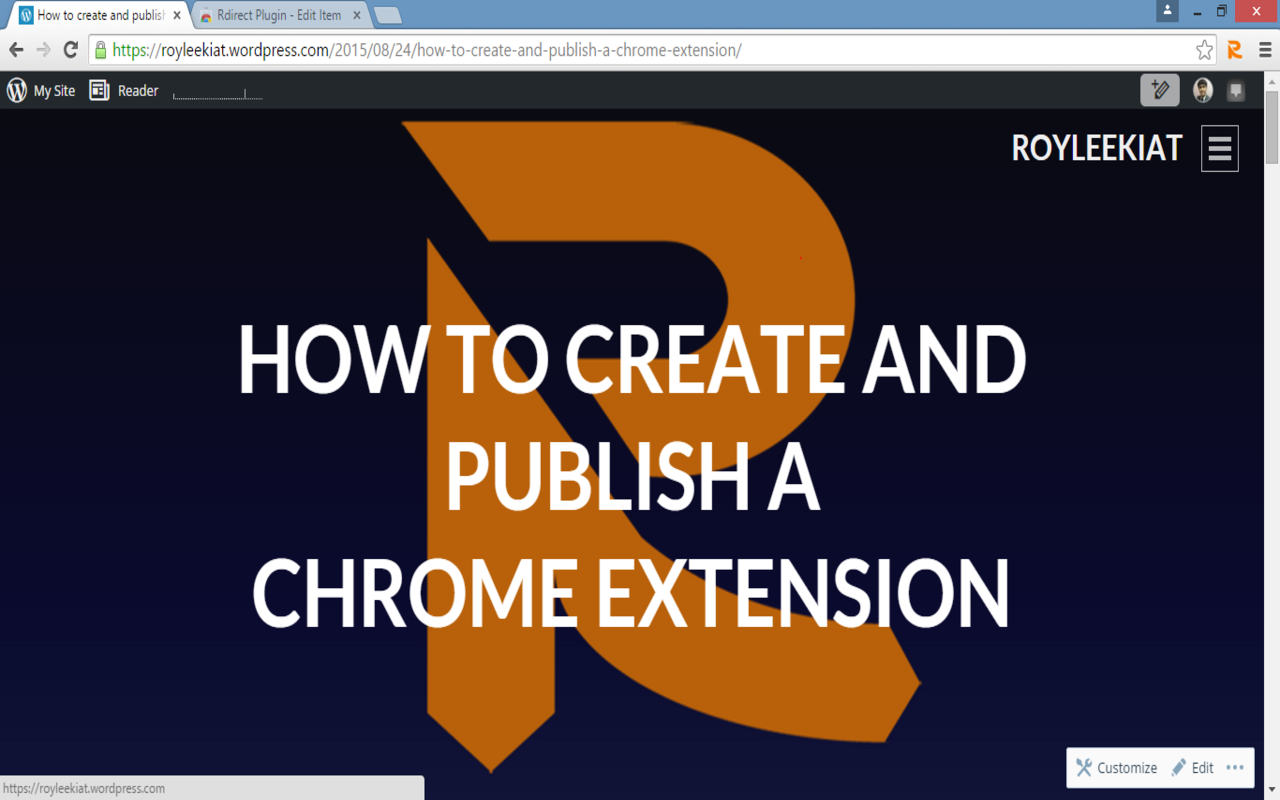Close the How to create tab

[177, 15]
